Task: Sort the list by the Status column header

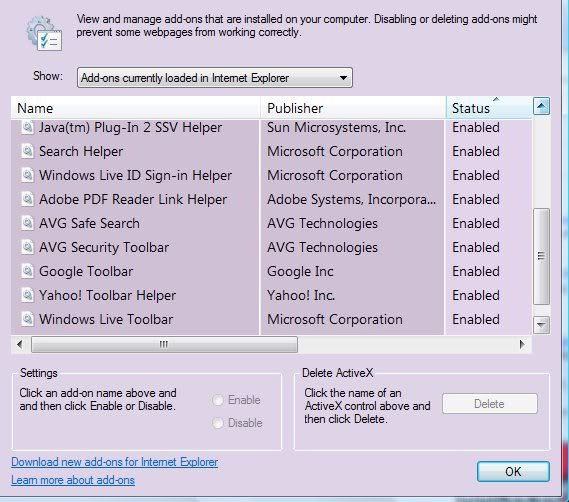Action: click(489, 108)
